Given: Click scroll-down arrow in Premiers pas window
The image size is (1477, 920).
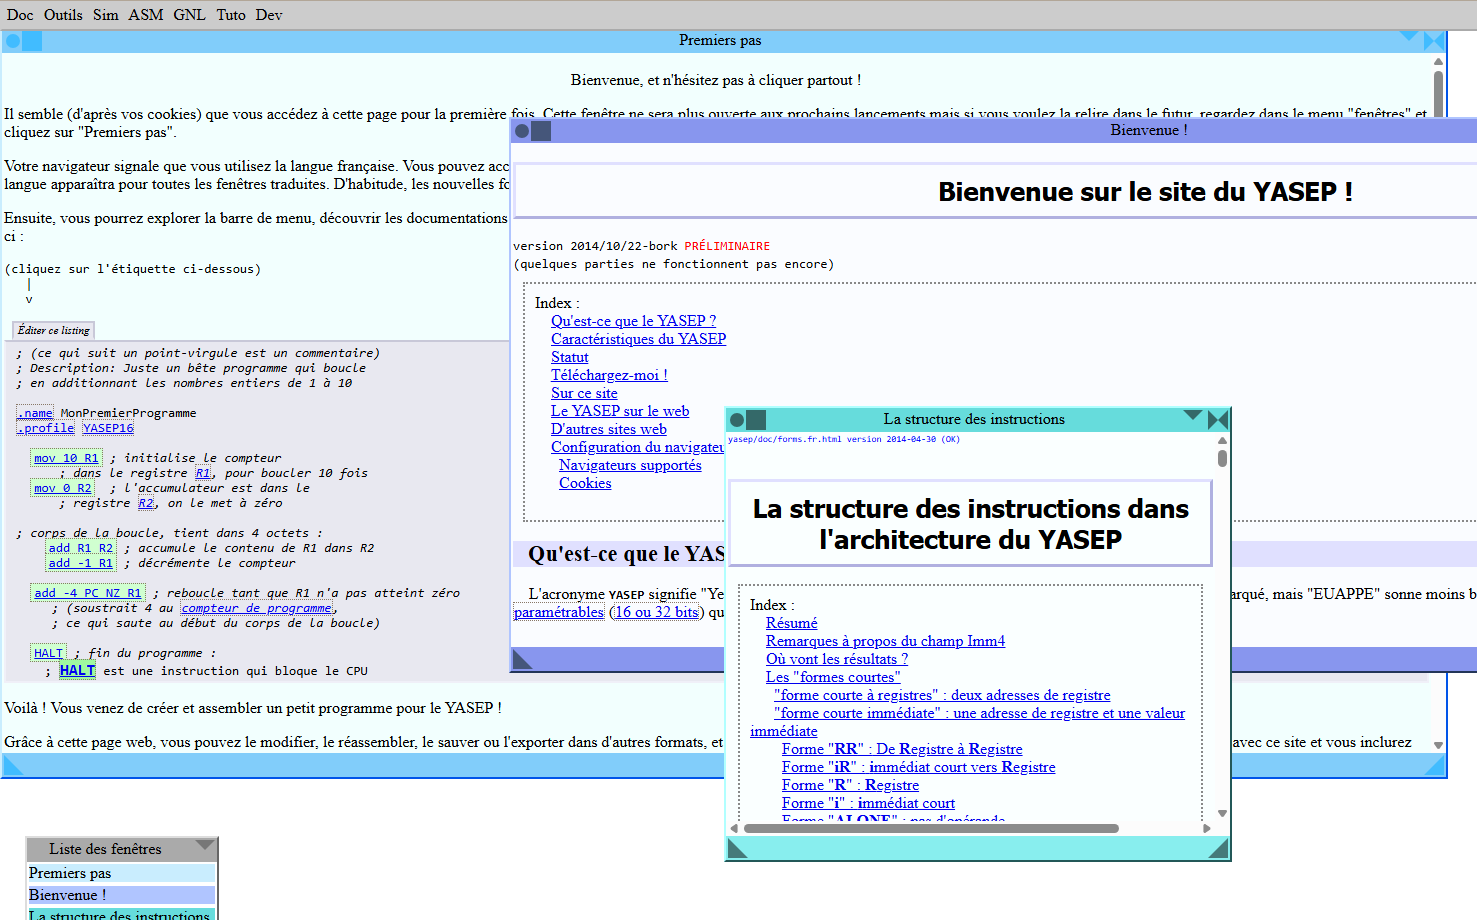Looking at the screenshot, I should click(x=1438, y=745).
